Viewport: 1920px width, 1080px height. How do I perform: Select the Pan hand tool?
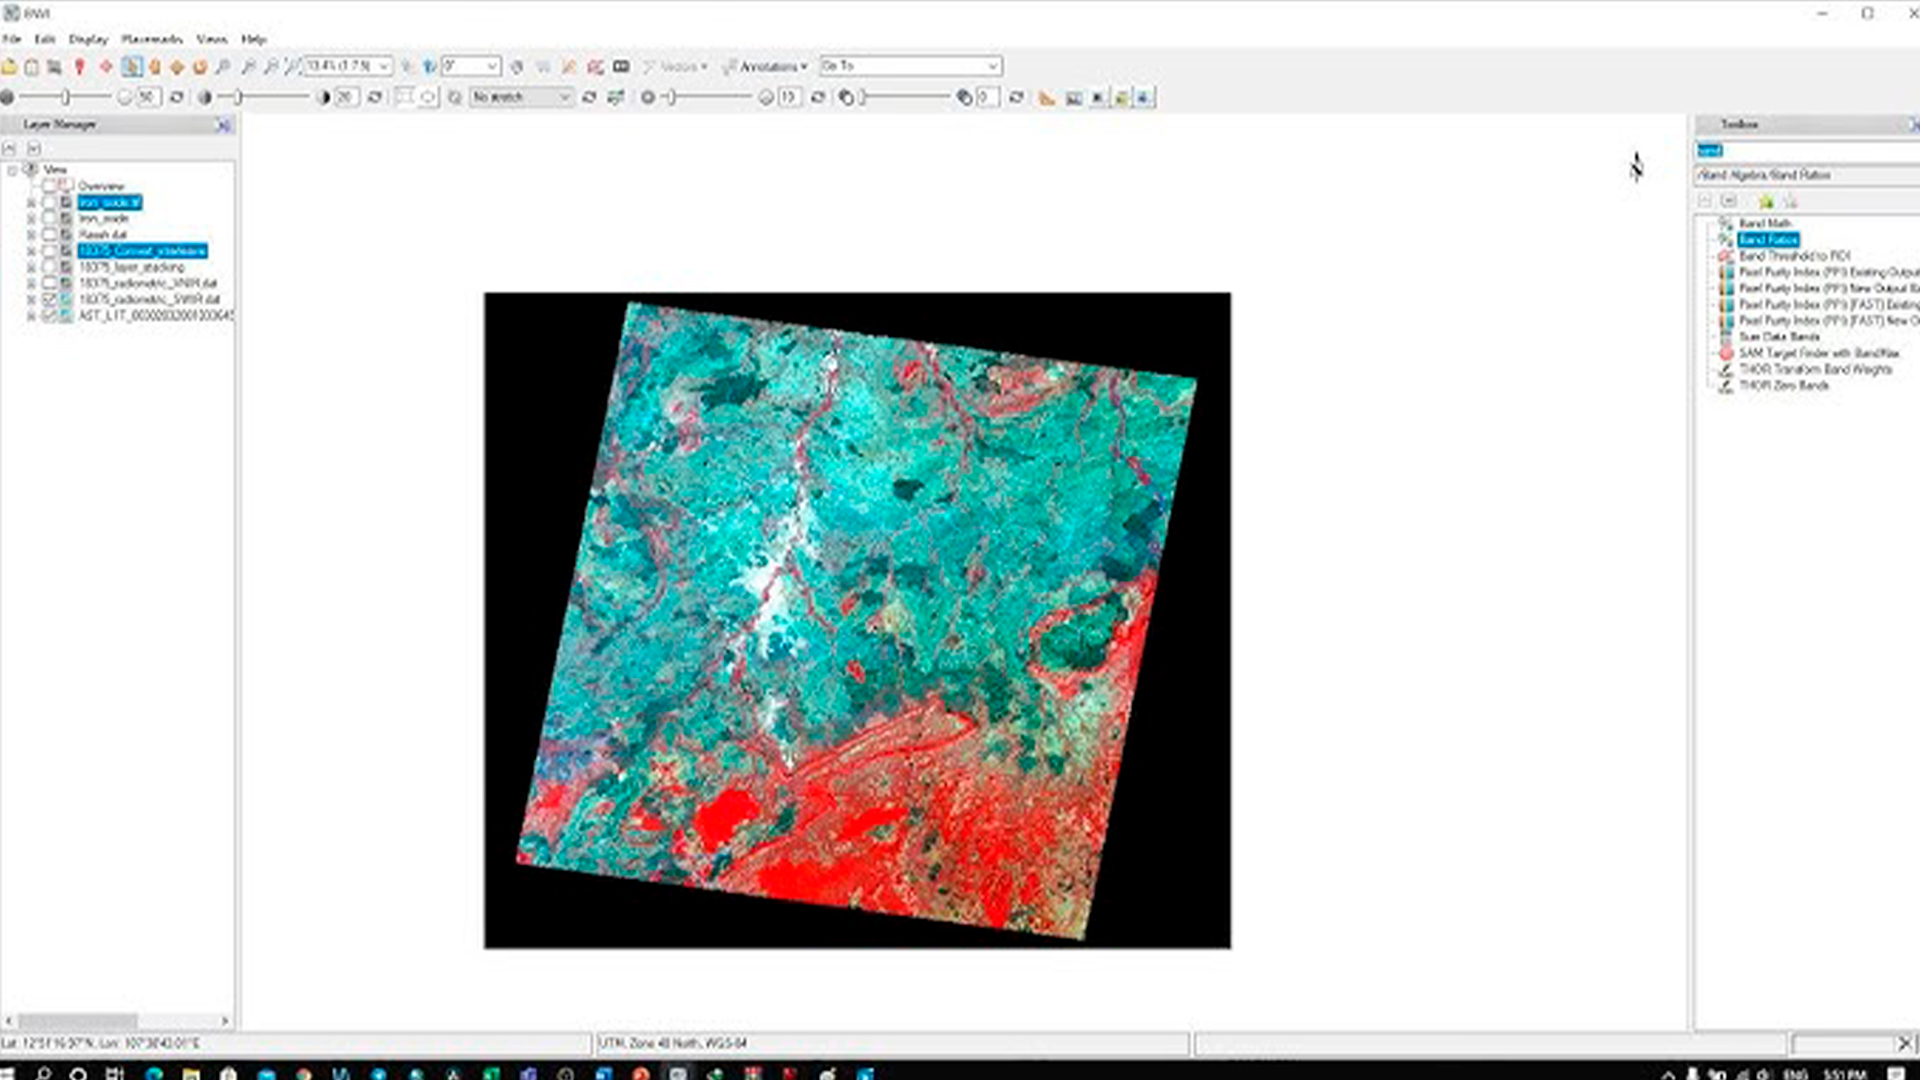tap(155, 67)
